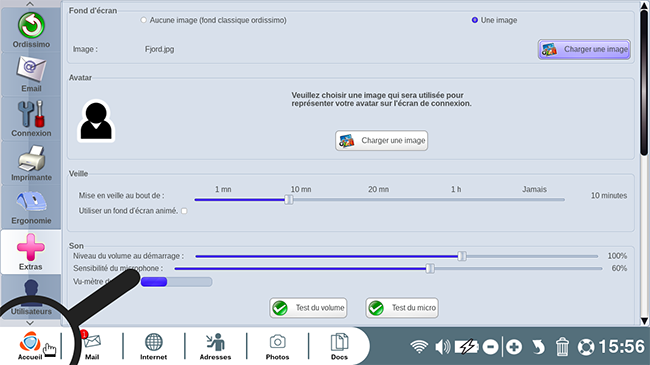
Task: Click the battery charging icon
Action: click(467, 346)
